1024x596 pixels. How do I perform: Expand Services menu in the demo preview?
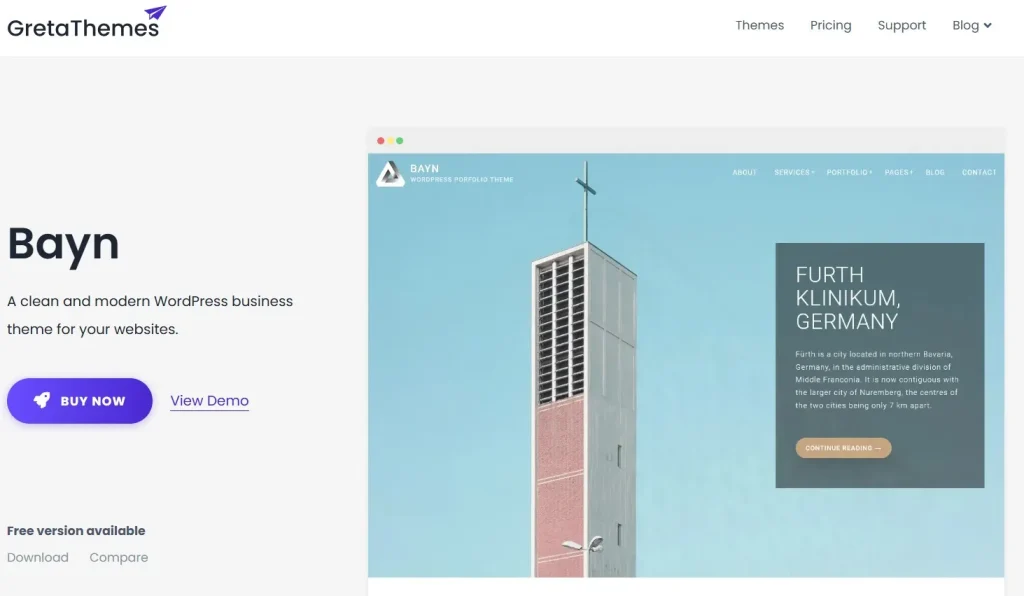click(793, 172)
